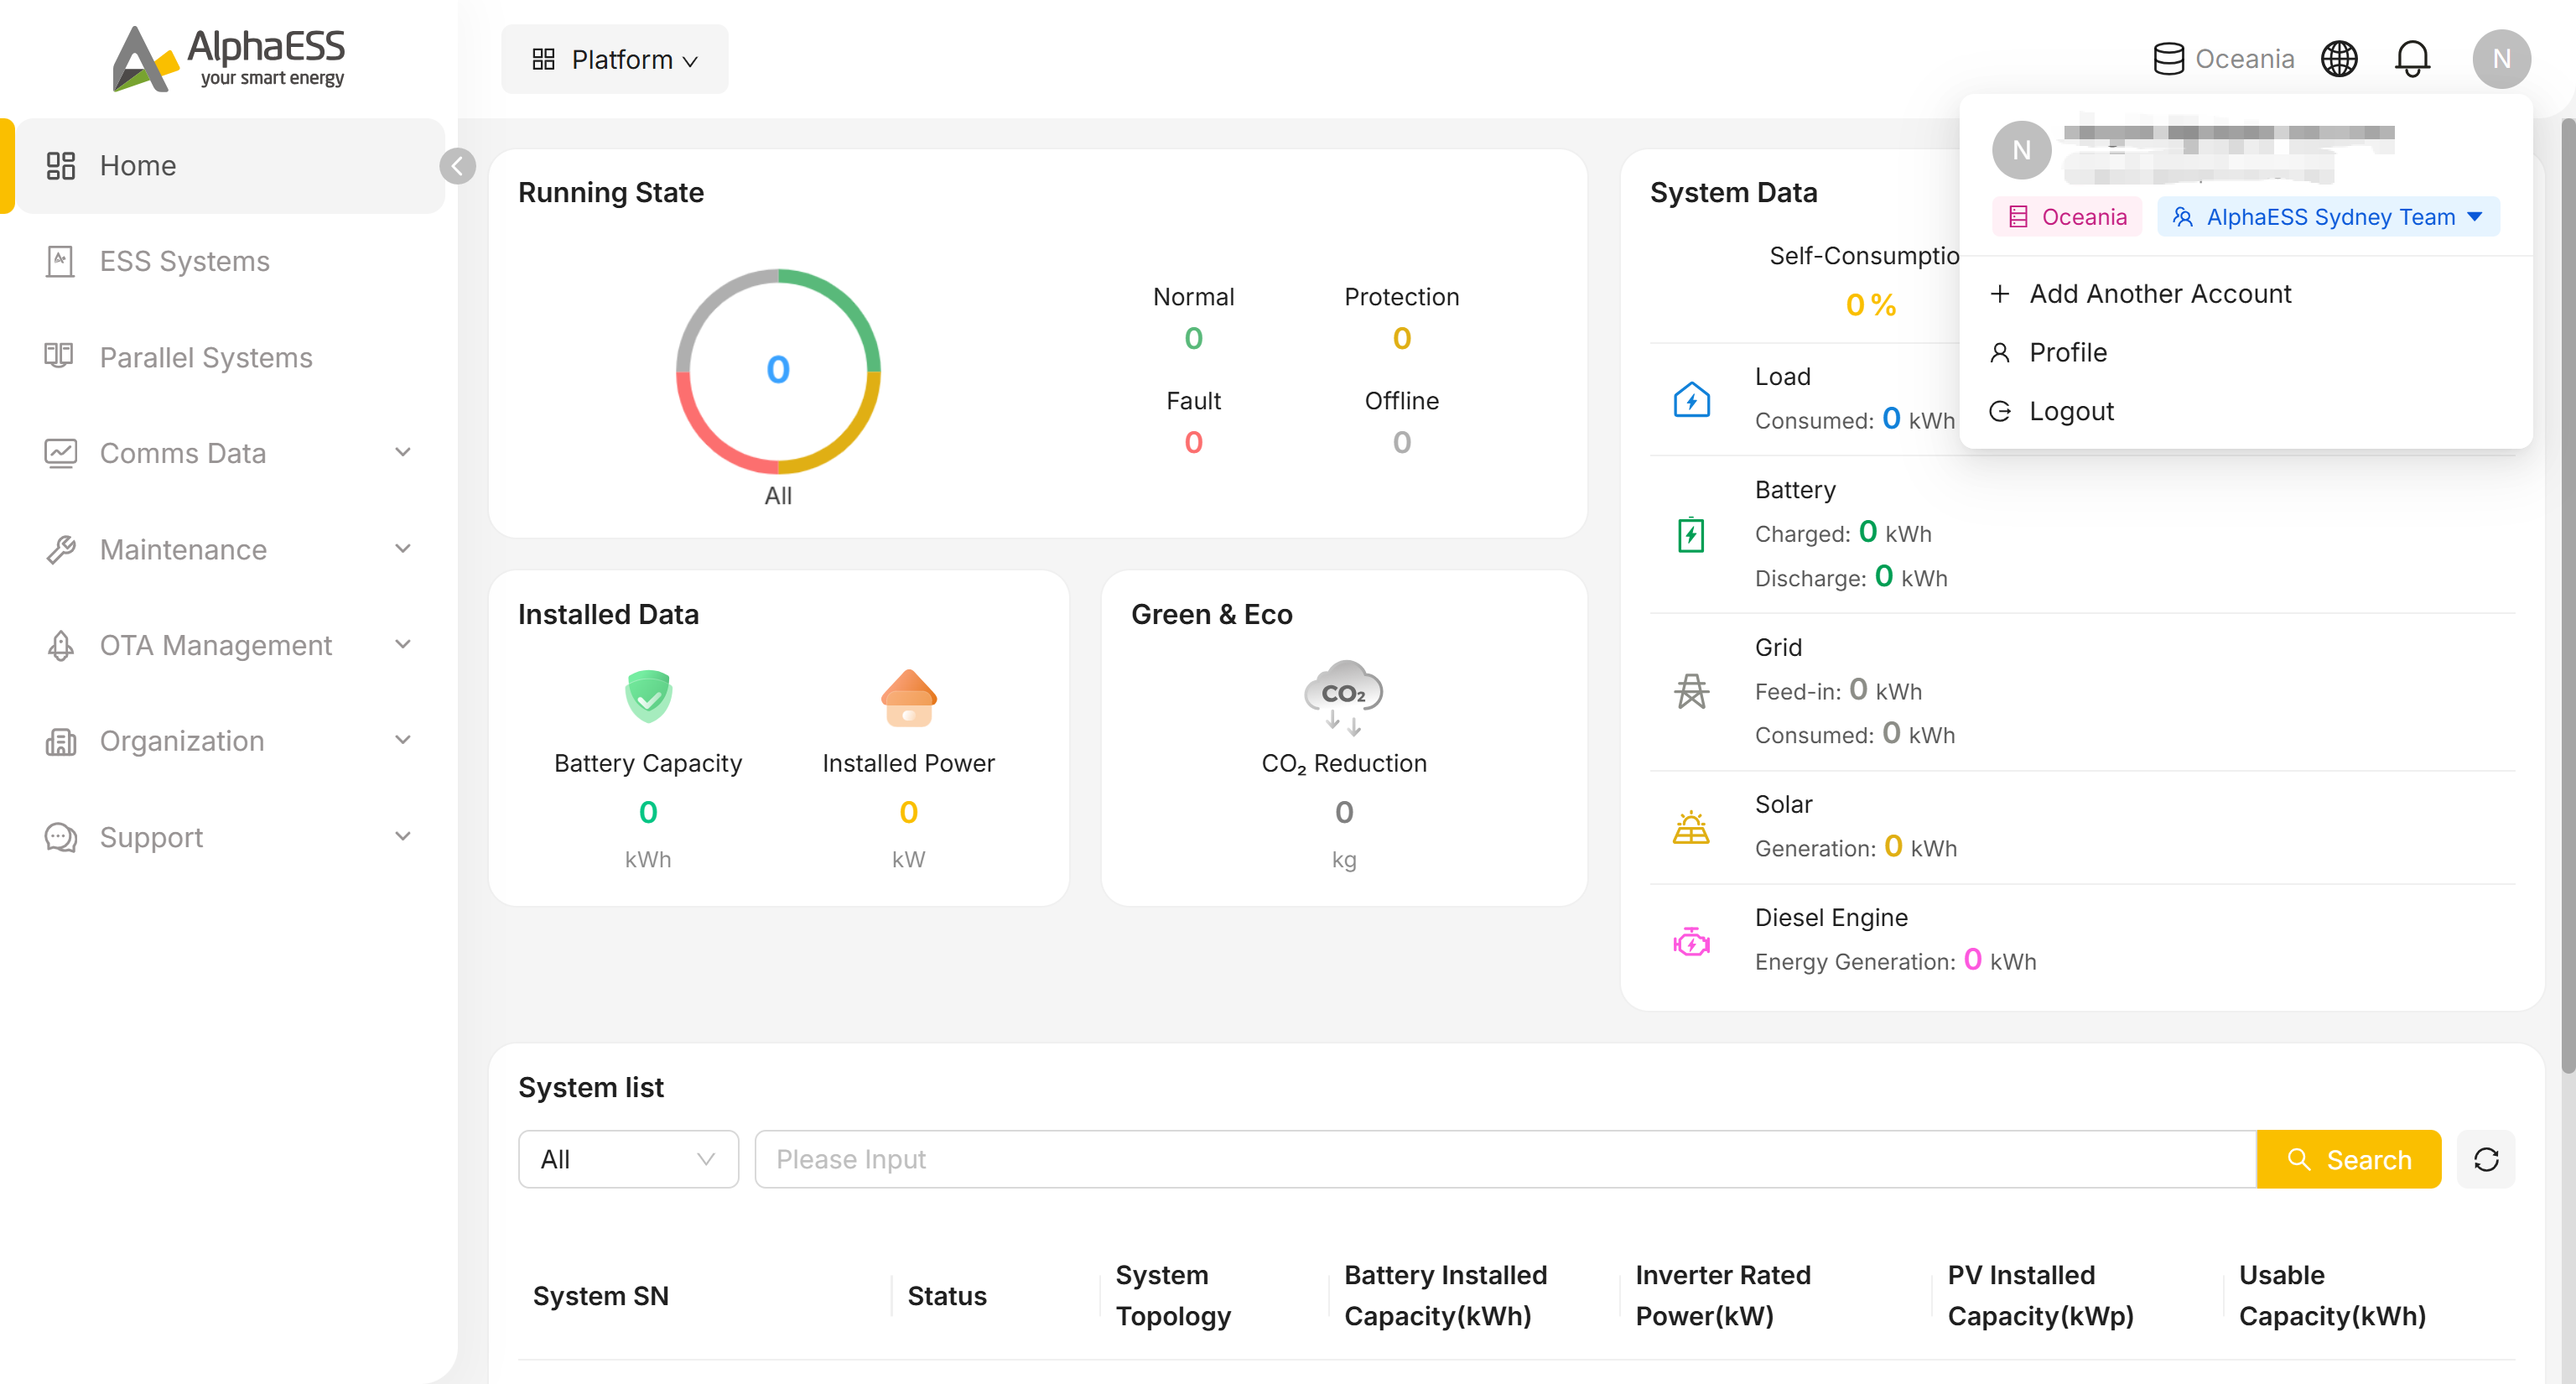This screenshot has width=2576, height=1384.
Task: Expand the Comms Data menu
Action: tap(229, 453)
